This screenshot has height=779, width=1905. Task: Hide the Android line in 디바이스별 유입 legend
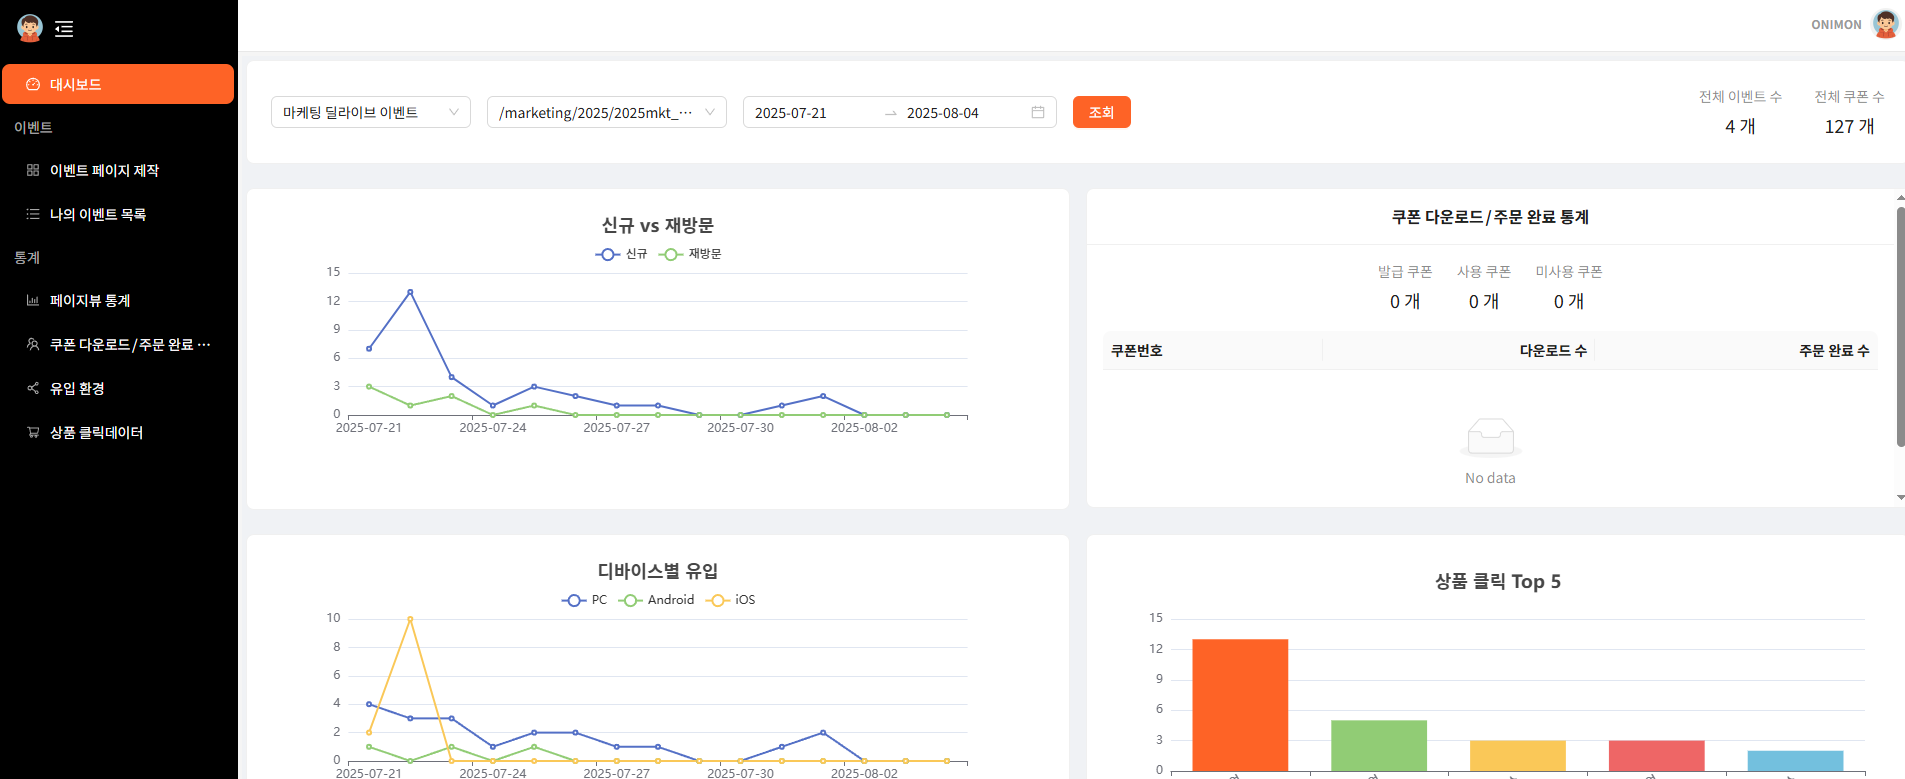(657, 600)
